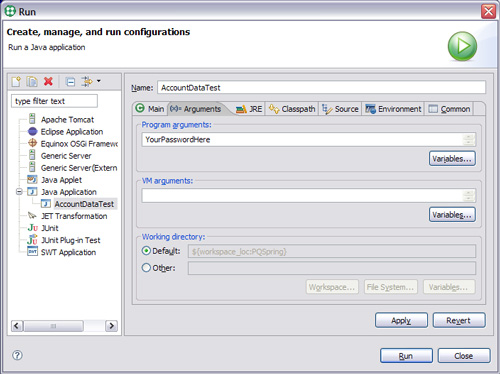This screenshot has width=500, height=374.
Task: Click the Generic Server(Extern icon
Action: (32, 167)
